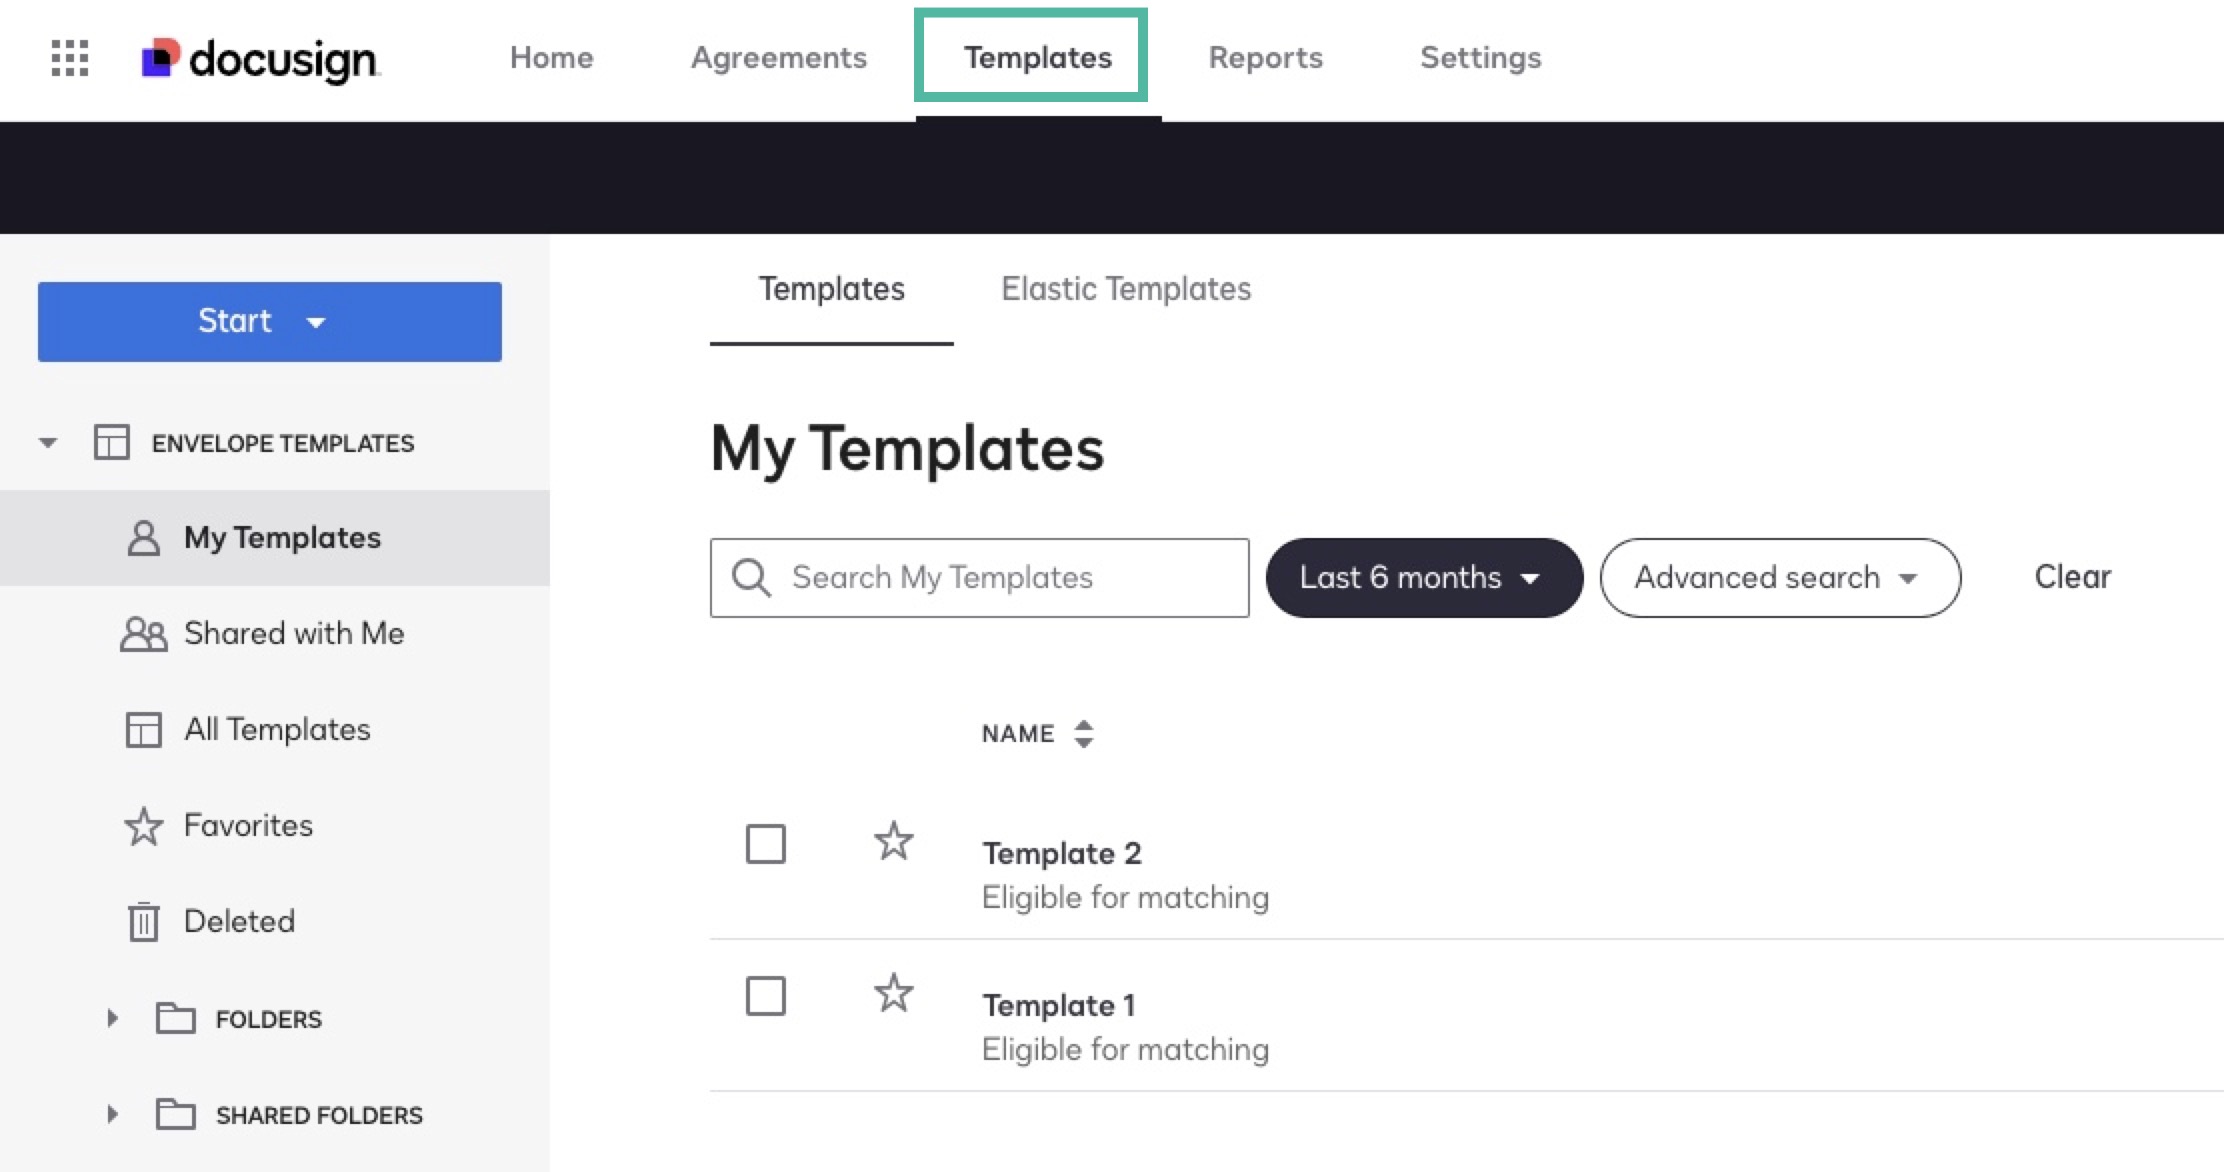The height and width of the screenshot is (1172, 2224).
Task: Click the Clear filters link
Action: pyautogui.click(x=2072, y=577)
